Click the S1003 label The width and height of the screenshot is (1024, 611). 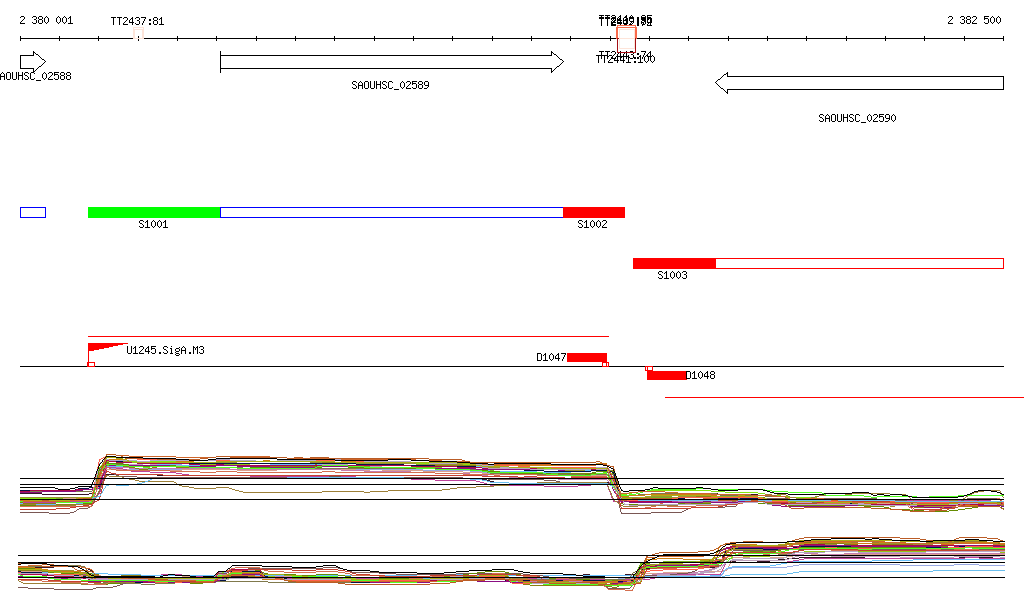coord(673,275)
